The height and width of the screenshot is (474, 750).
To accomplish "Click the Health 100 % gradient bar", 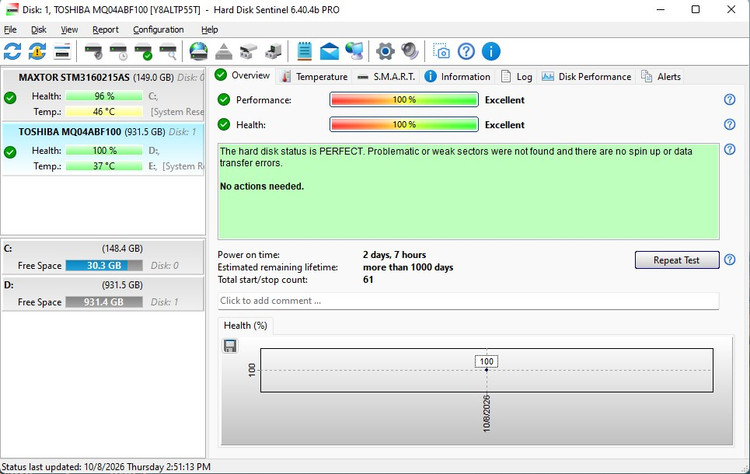I will [404, 124].
